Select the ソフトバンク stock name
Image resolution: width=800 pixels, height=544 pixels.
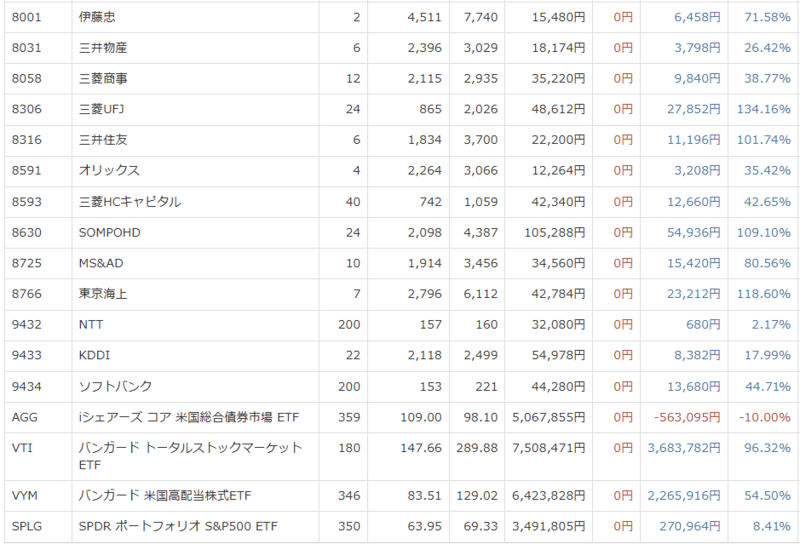point(115,387)
